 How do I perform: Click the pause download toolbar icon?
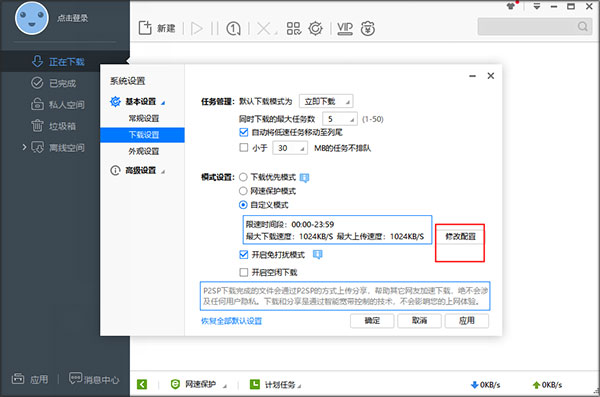215,28
